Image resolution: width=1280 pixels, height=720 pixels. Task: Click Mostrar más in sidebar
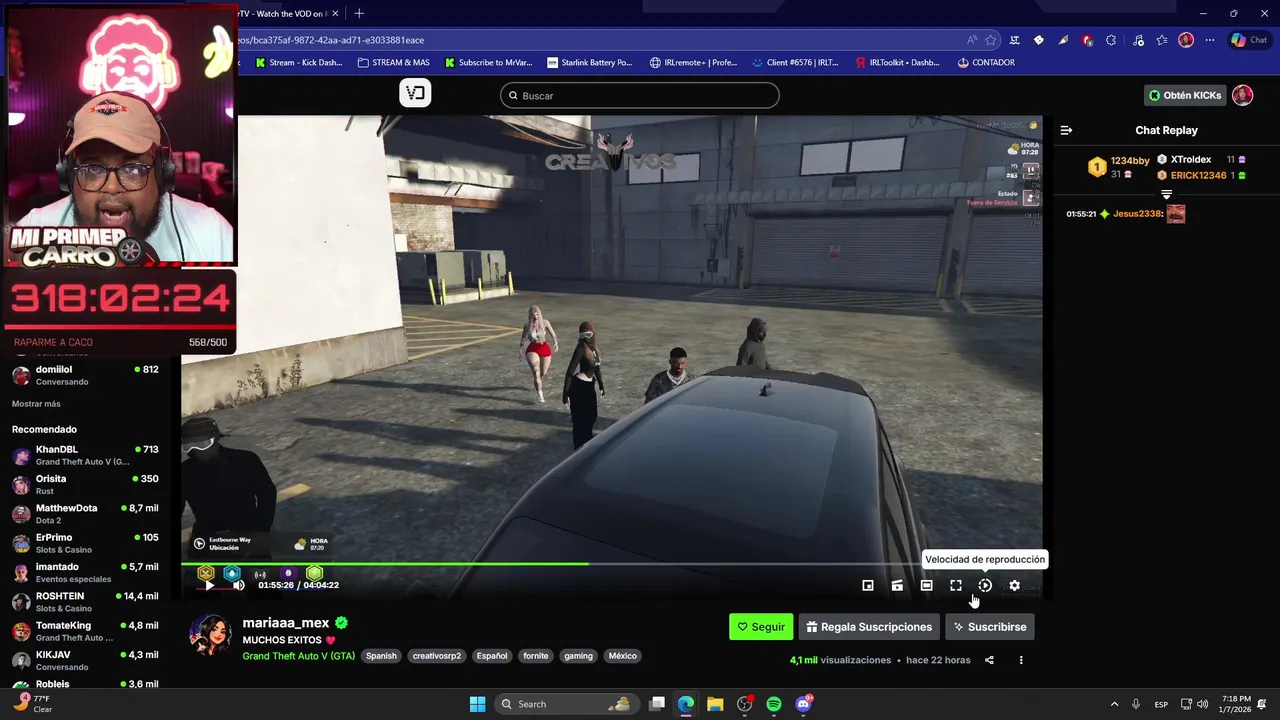(x=36, y=404)
